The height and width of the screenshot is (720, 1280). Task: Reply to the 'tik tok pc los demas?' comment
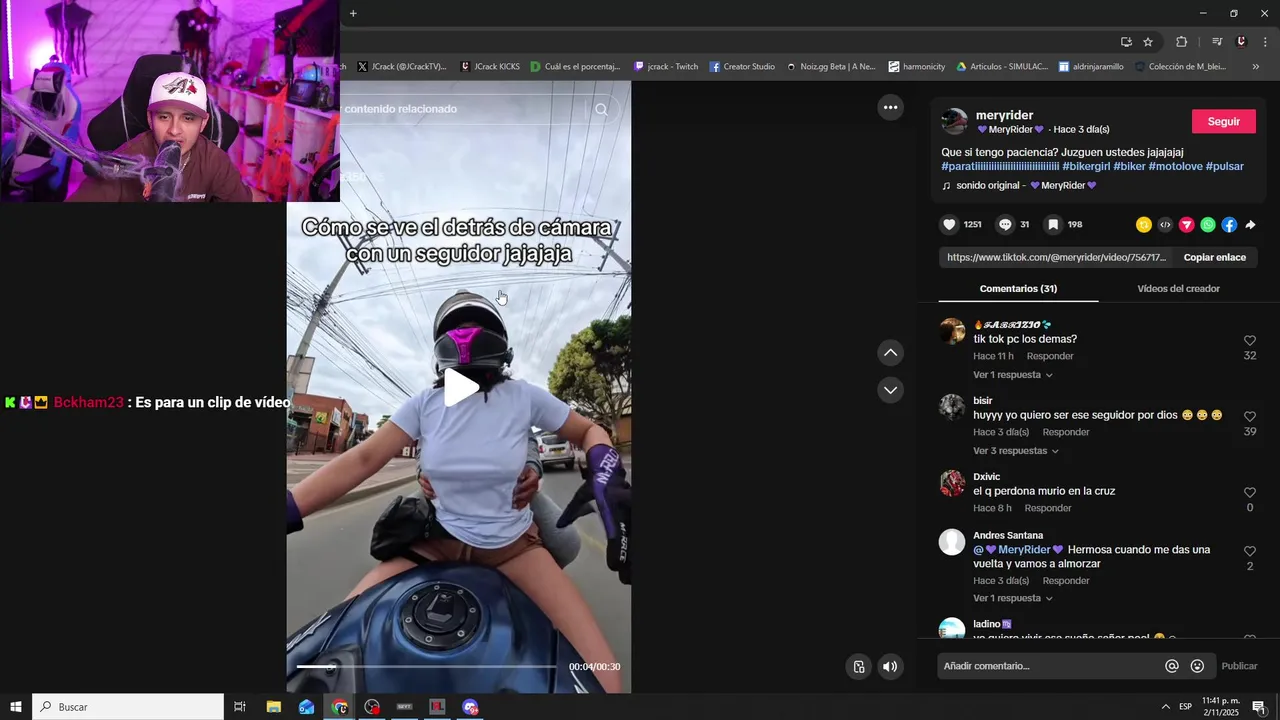(x=1050, y=356)
